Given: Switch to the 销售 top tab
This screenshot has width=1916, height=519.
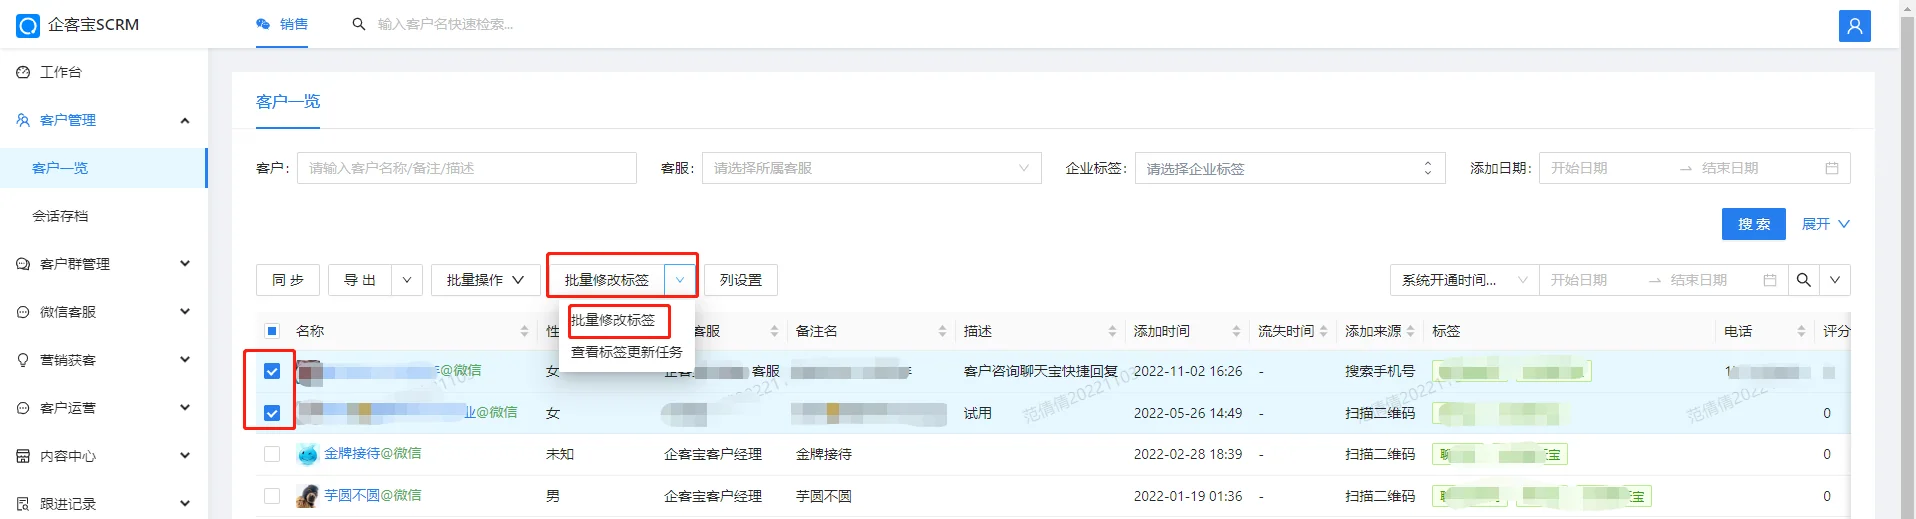Looking at the screenshot, I should point(283,24).
